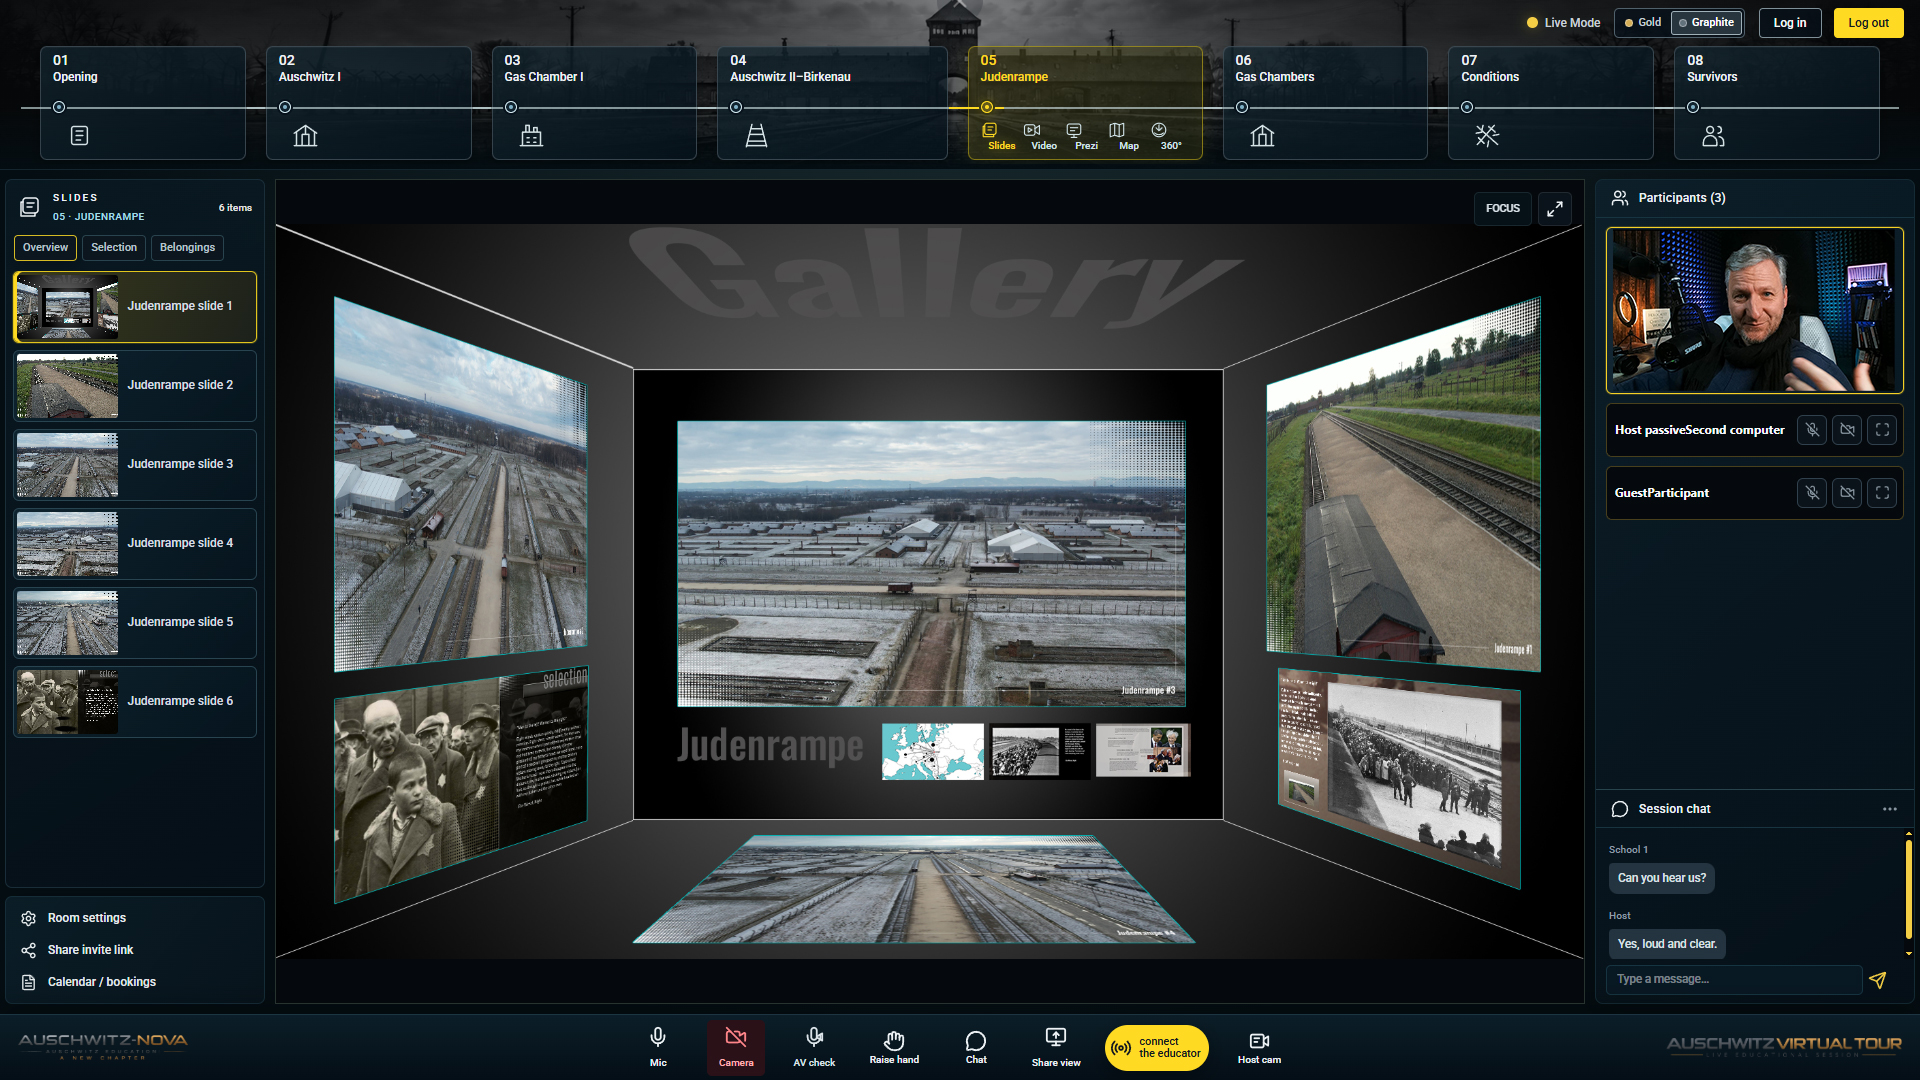Select the Overview tab
The image size is (1920, 1080).
[x=45, y=248]
